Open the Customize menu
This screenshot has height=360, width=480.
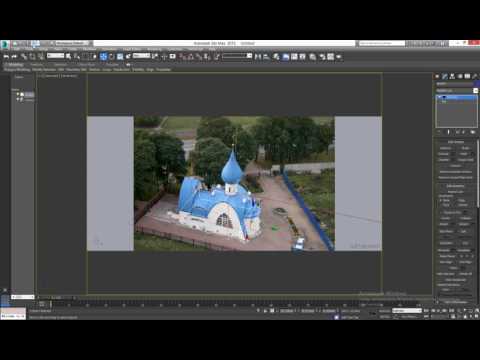point(175,49)
